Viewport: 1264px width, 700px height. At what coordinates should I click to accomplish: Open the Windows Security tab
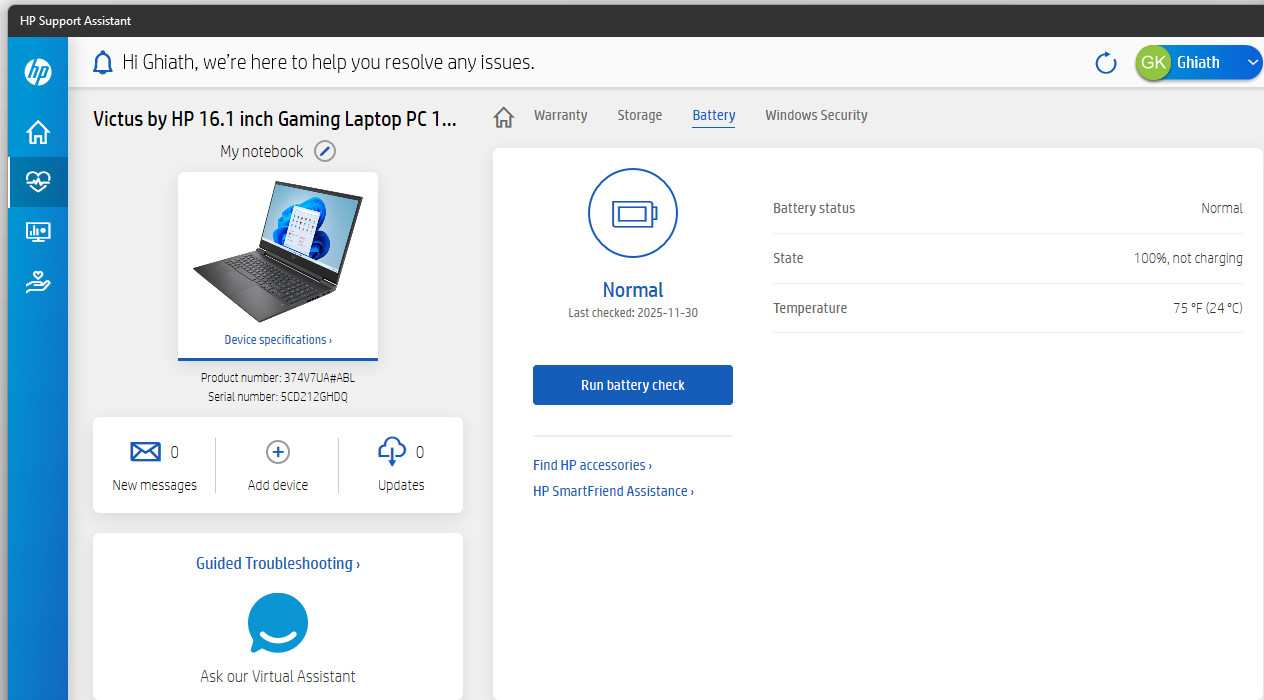click(x=816, y=115)
